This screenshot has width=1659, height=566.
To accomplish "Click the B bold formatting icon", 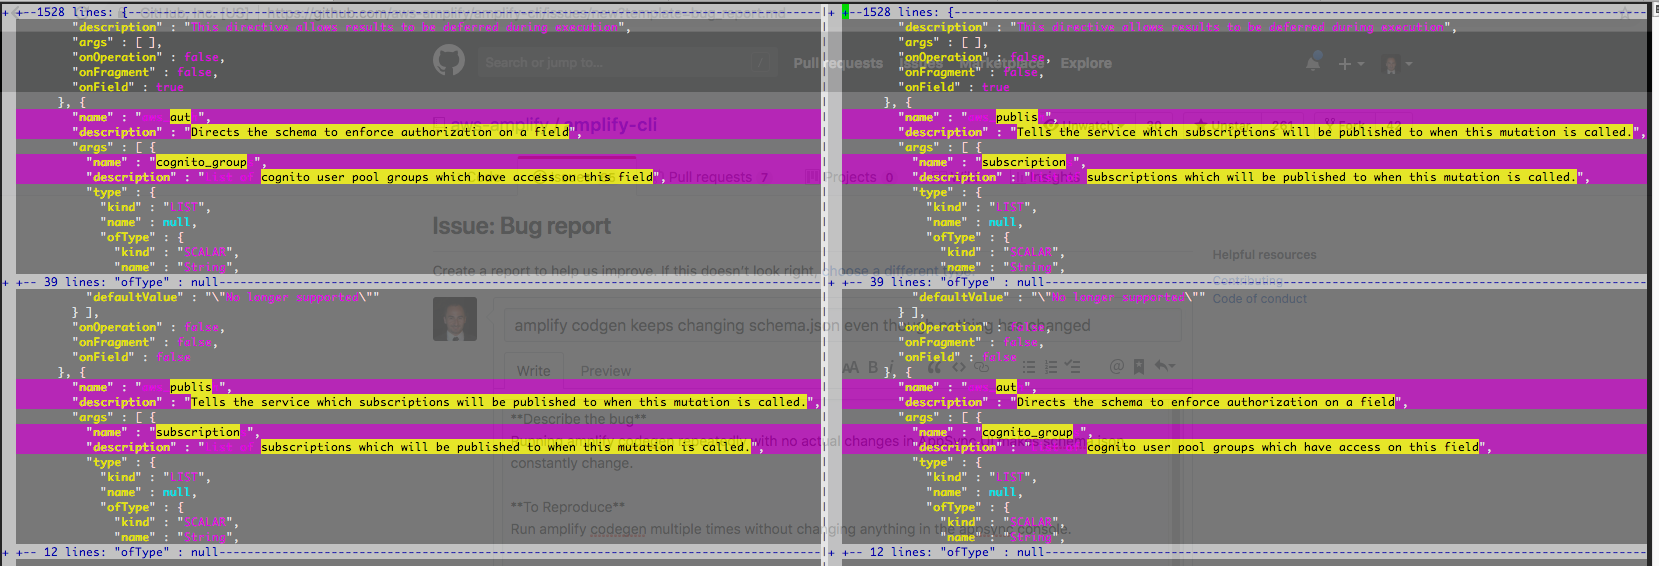I will (x=873, y=367).
